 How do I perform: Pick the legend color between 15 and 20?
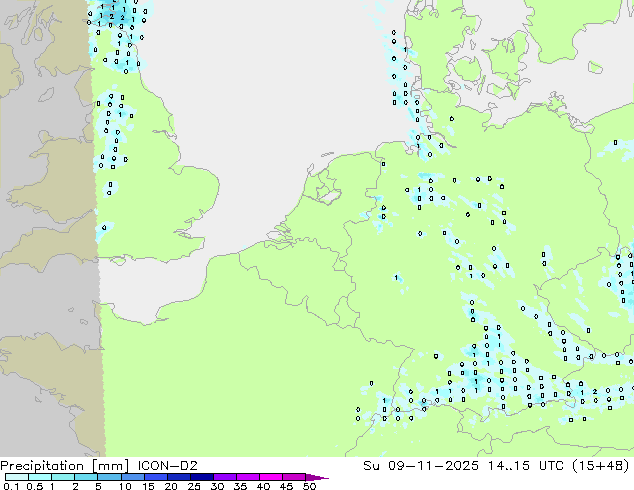tap(155, 477)
